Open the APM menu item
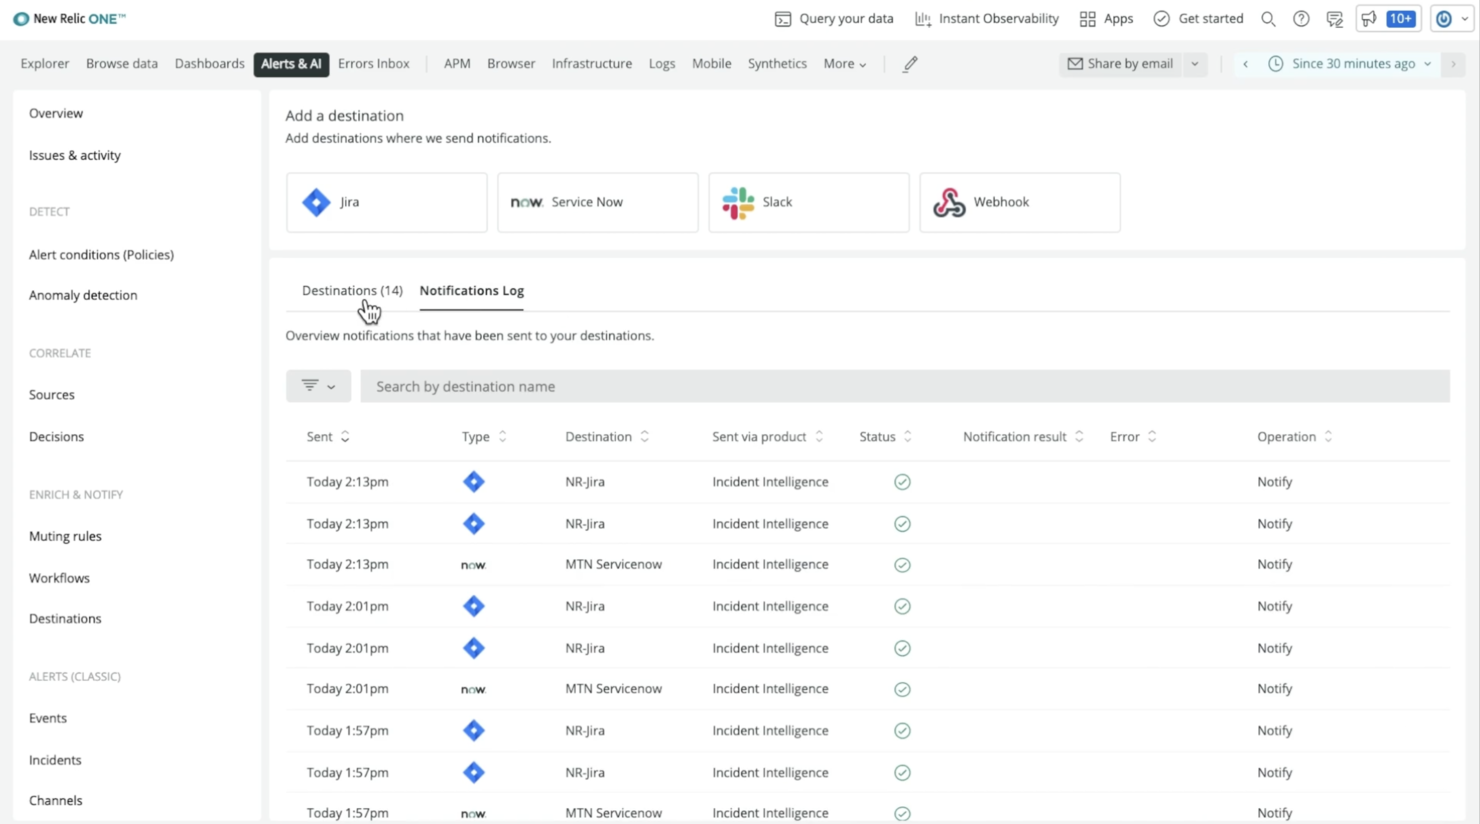The height and width of the screenshot is (824, 1480). point(457,63)
